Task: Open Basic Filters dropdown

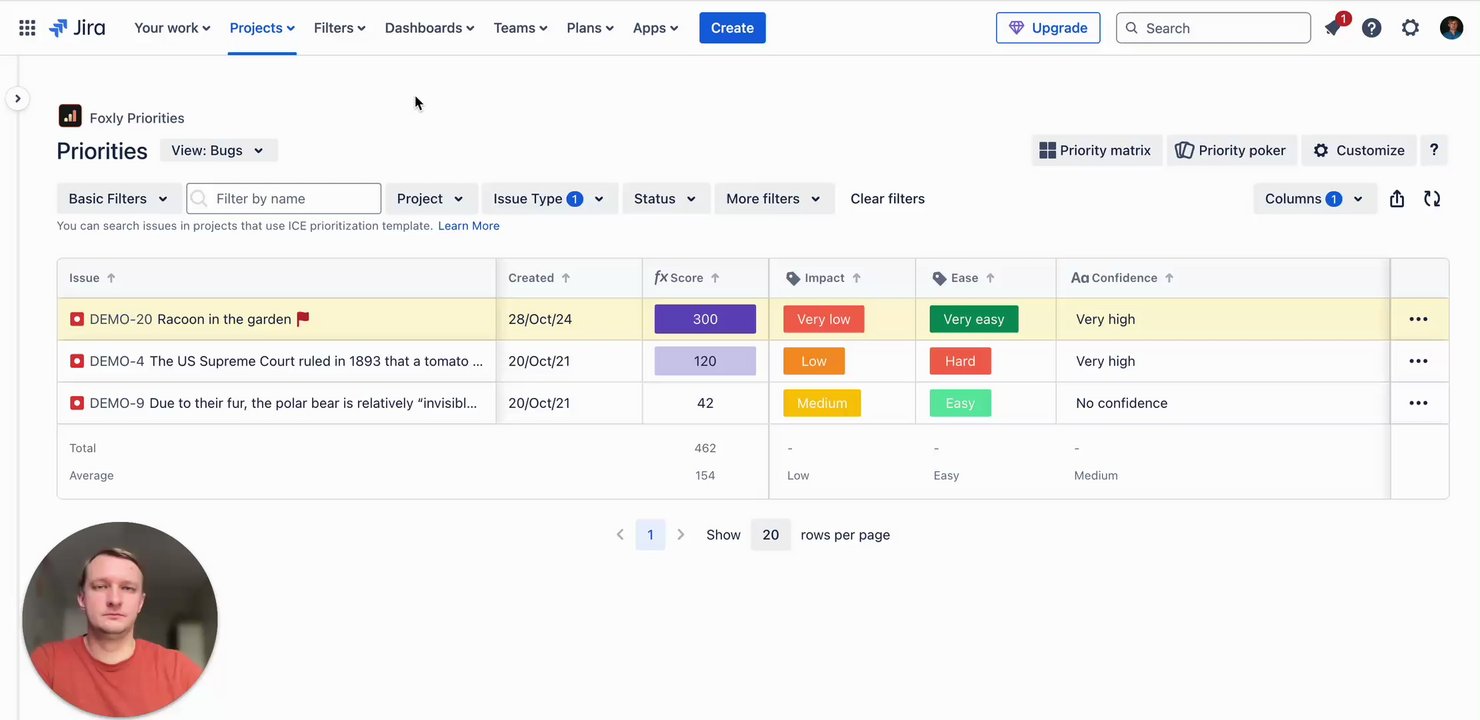Action: click(x=119, y=199)
